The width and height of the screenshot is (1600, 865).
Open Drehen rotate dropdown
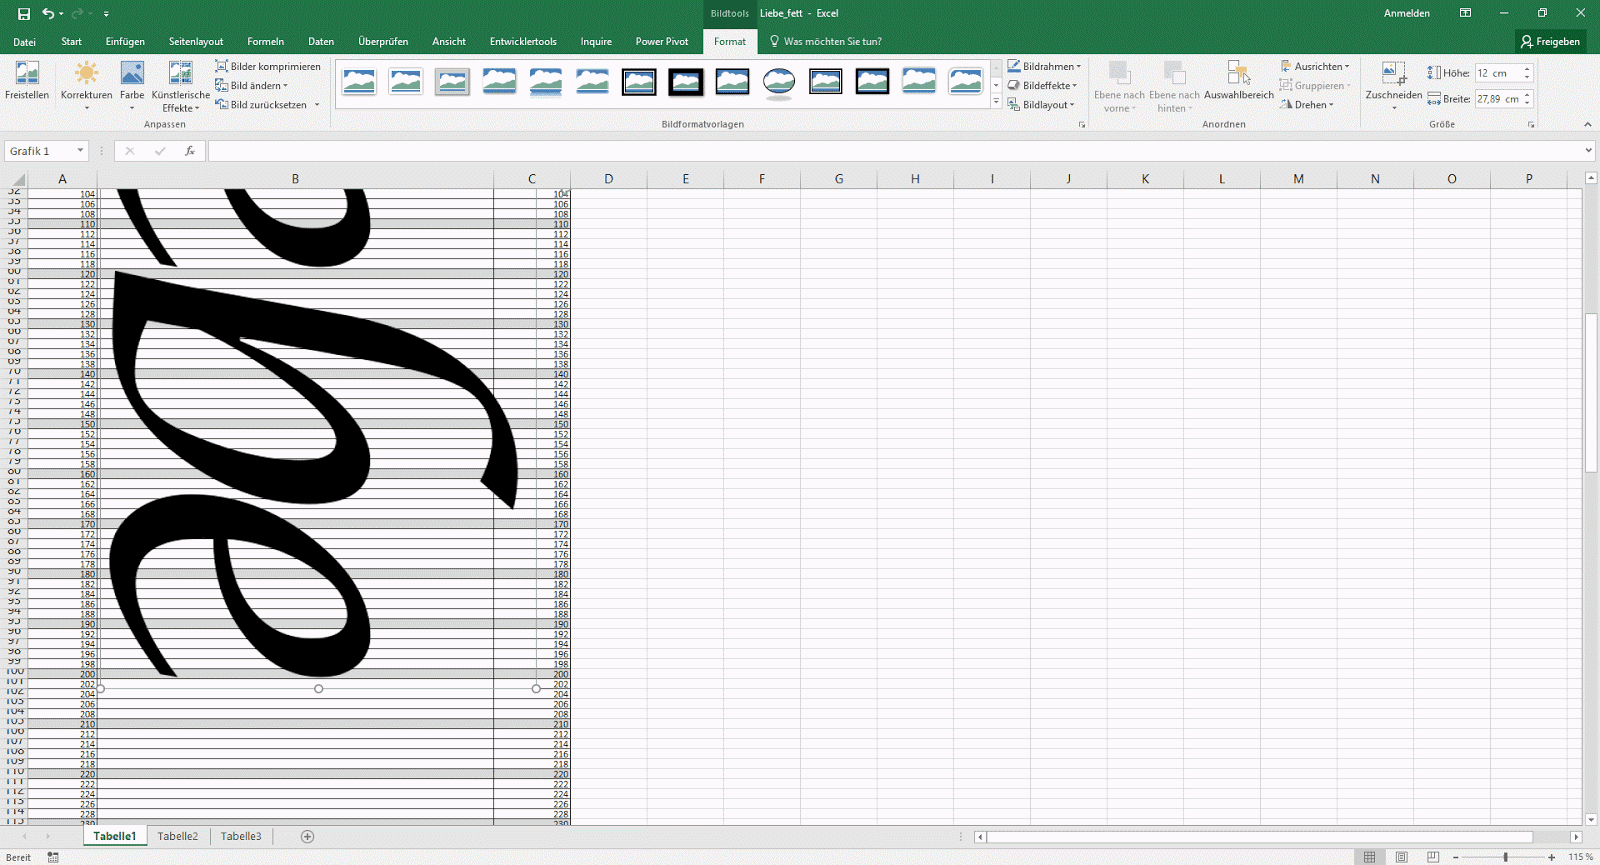(x=1307, y=104)
